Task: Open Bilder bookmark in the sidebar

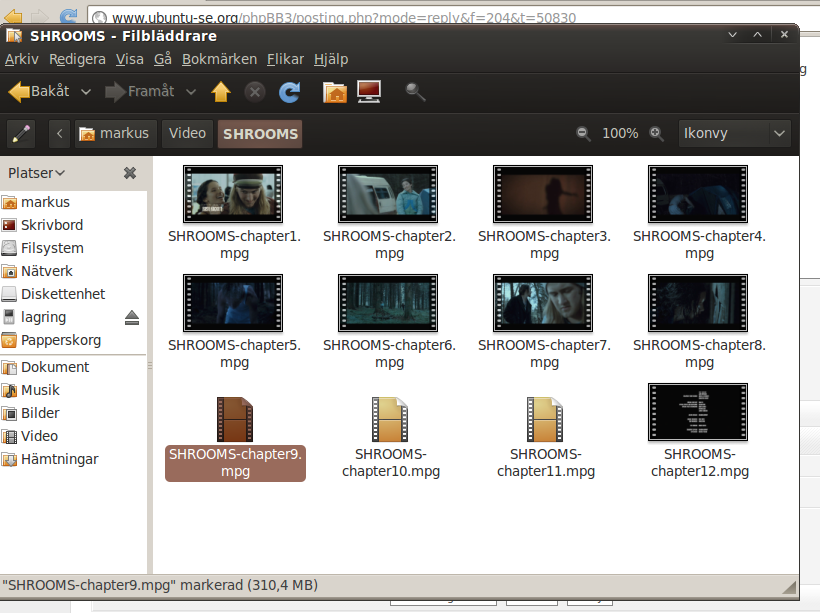Action: [73, 413]
